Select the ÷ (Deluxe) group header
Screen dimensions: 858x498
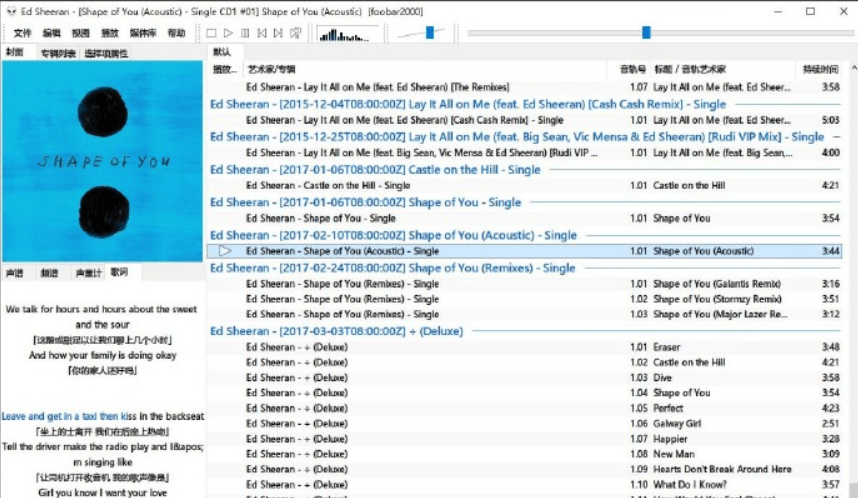tap(525, 331)
